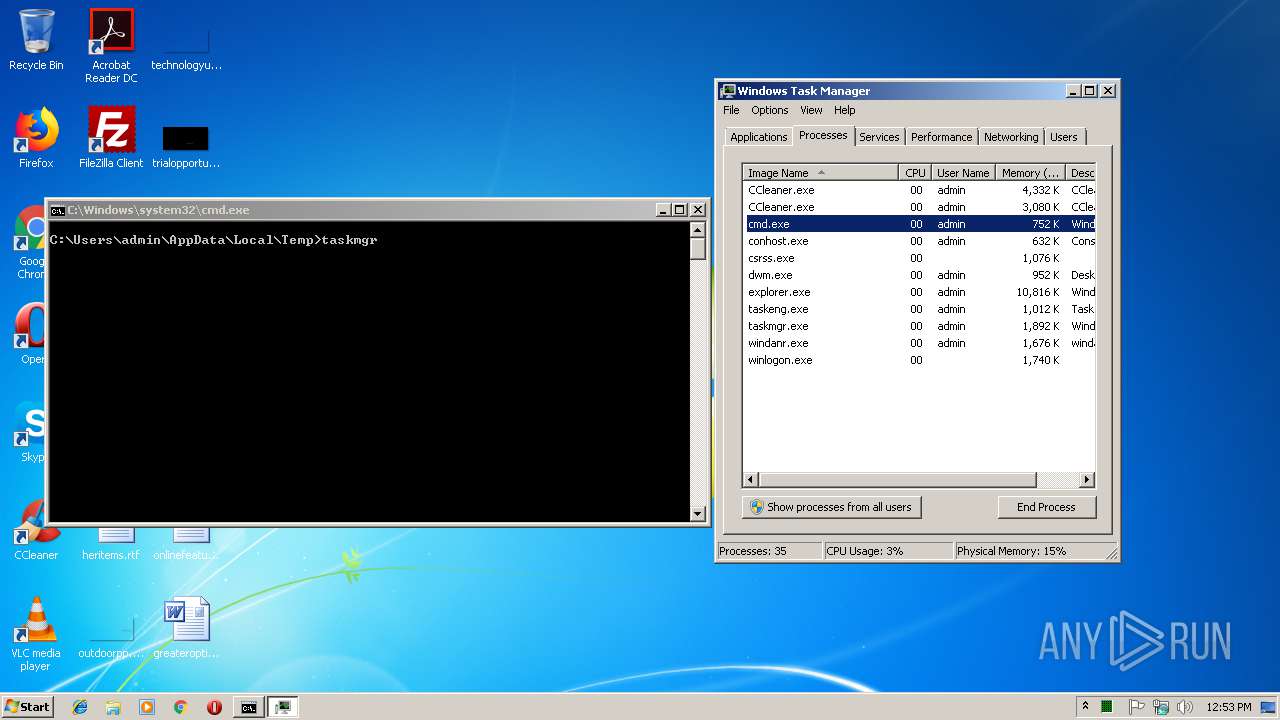Click process list horizontal scroll right arrow
The width and height of the screenshot is (1280, 720).
[1087, 480]
